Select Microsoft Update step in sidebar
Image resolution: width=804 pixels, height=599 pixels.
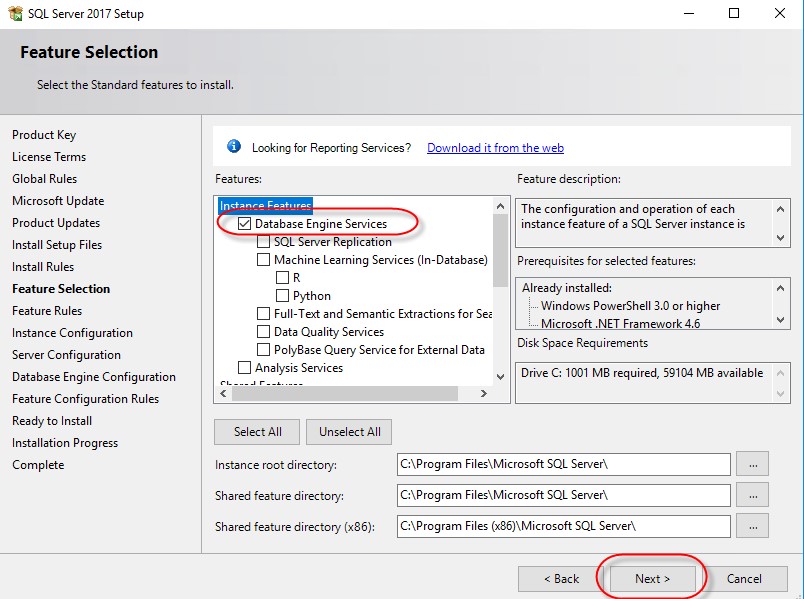coord(58,201)
